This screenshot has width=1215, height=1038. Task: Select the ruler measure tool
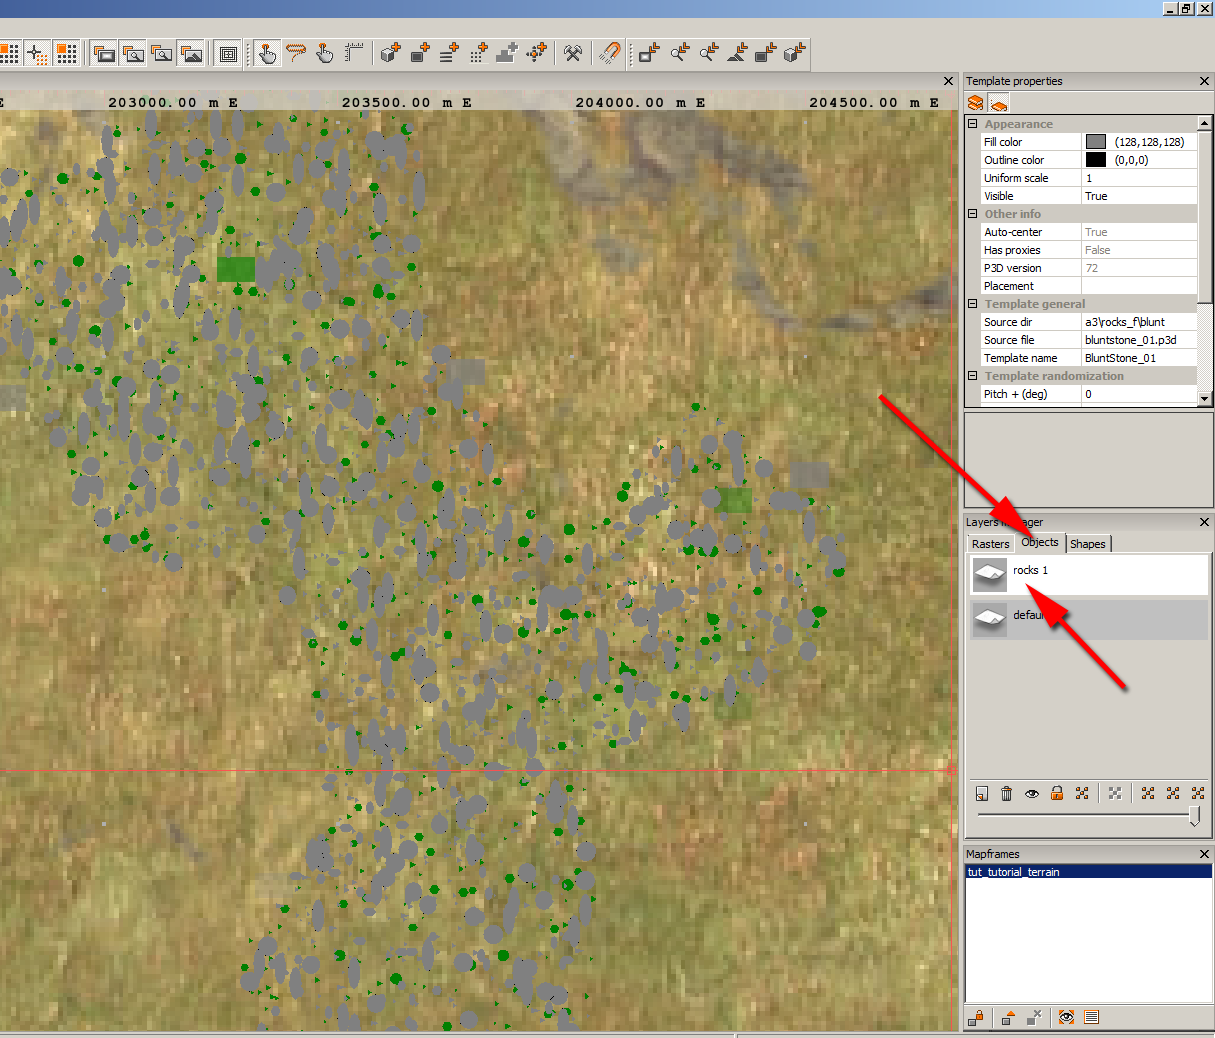coord(353,53)
